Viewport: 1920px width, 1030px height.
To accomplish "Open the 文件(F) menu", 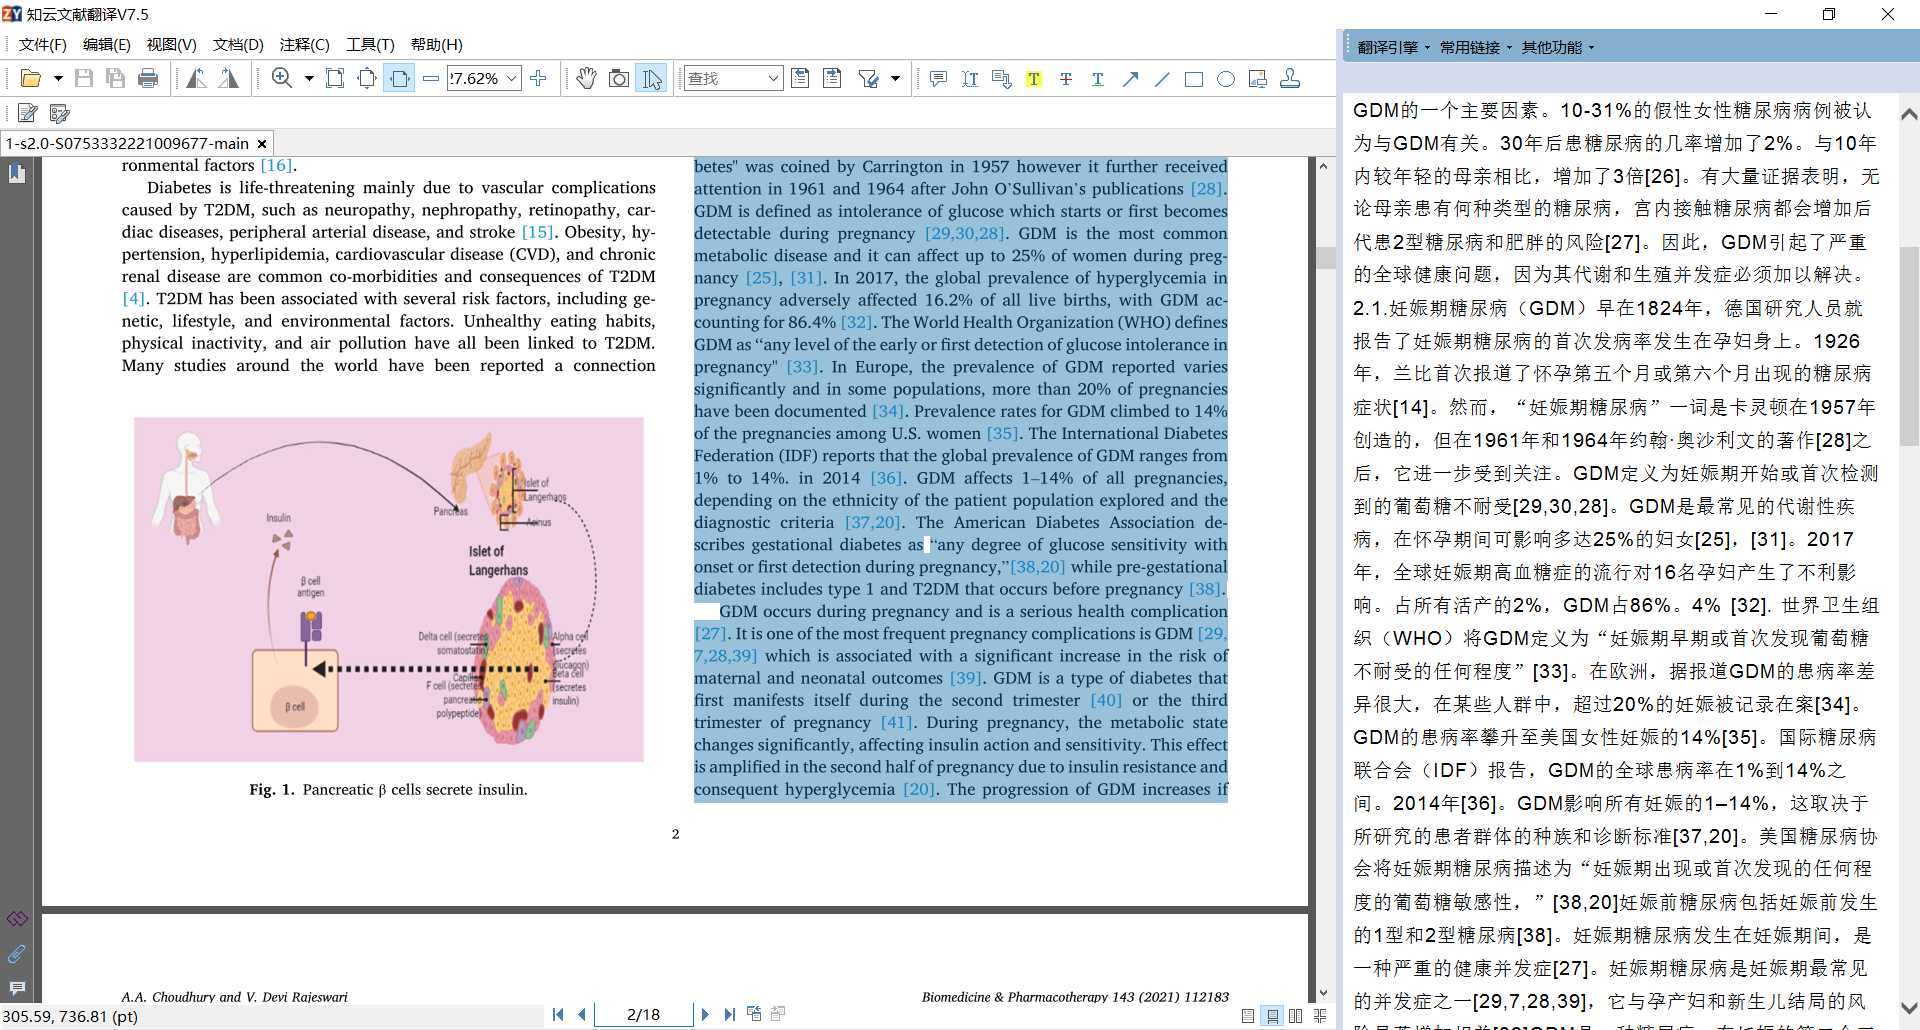I will [42, 45].
